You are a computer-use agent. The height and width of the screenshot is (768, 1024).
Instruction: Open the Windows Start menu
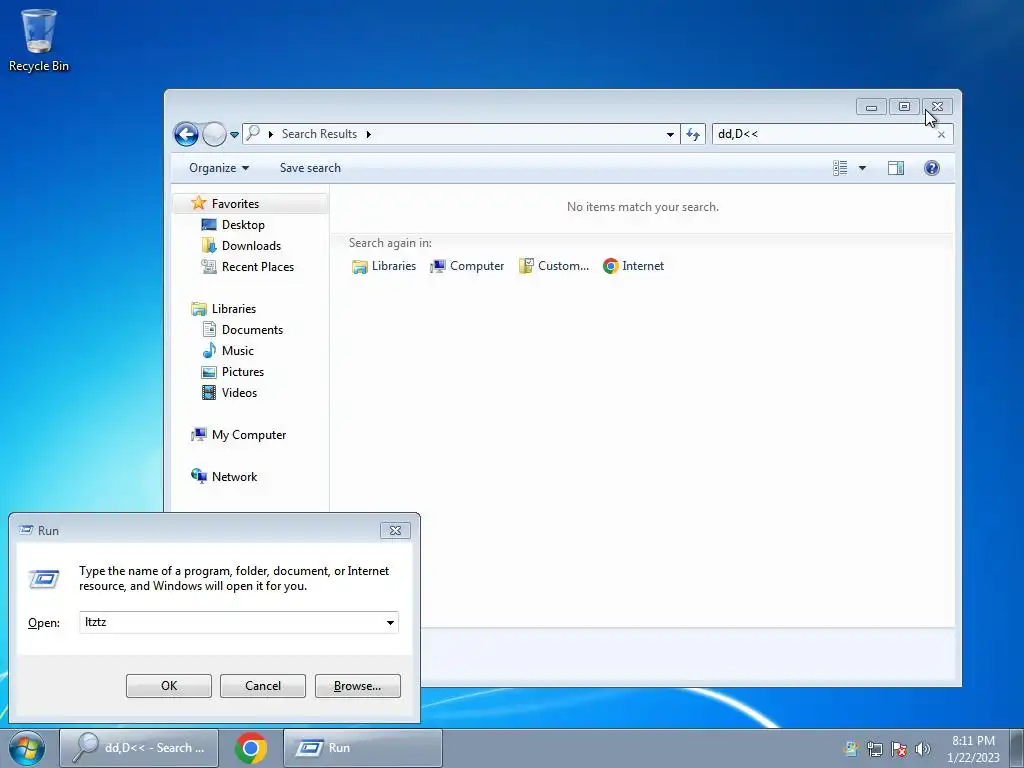pos(27,748)
